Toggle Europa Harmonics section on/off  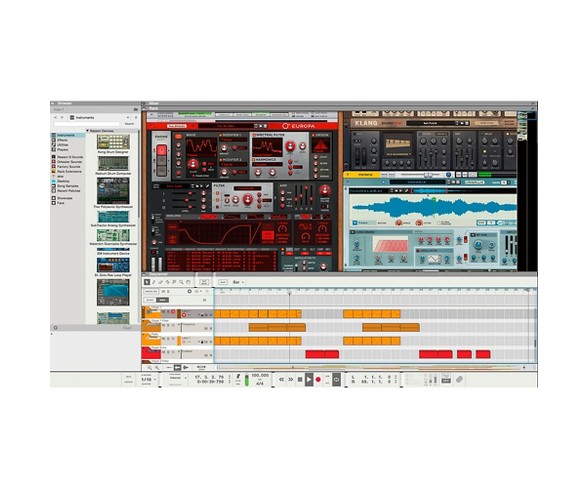(x=254, y=159)
